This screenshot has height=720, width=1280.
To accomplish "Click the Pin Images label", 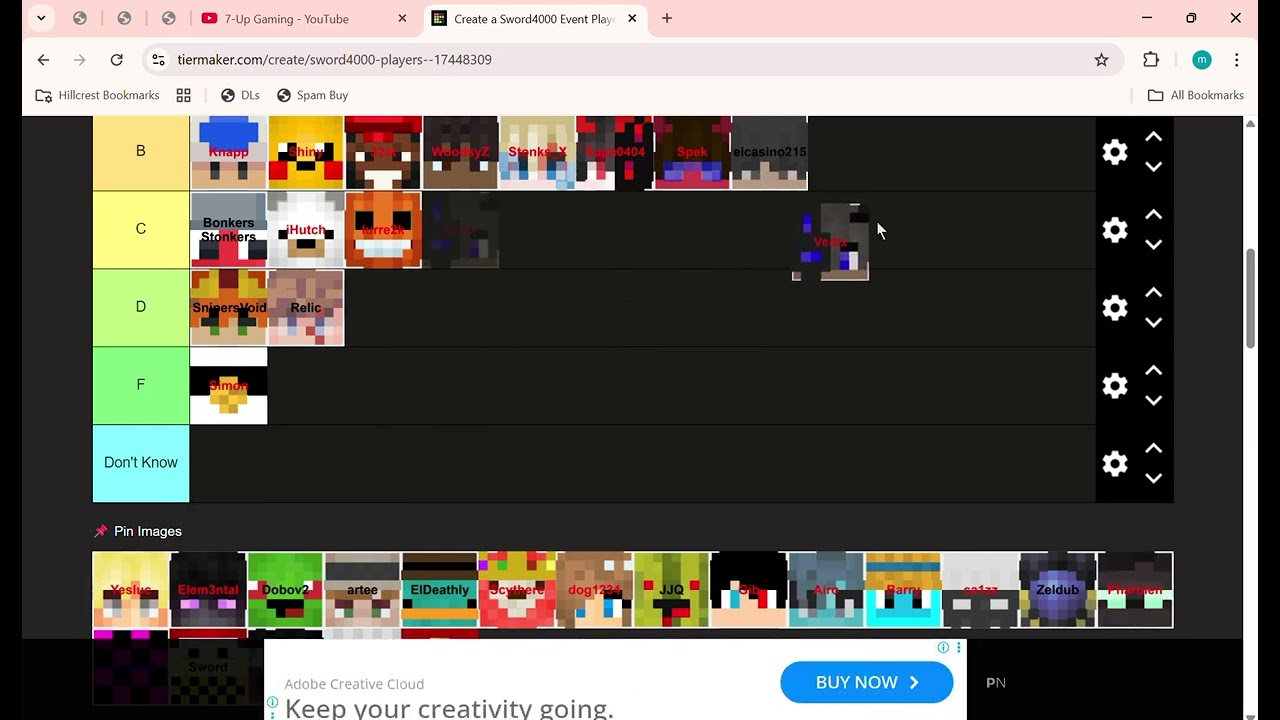I will (x=147, y=531).
